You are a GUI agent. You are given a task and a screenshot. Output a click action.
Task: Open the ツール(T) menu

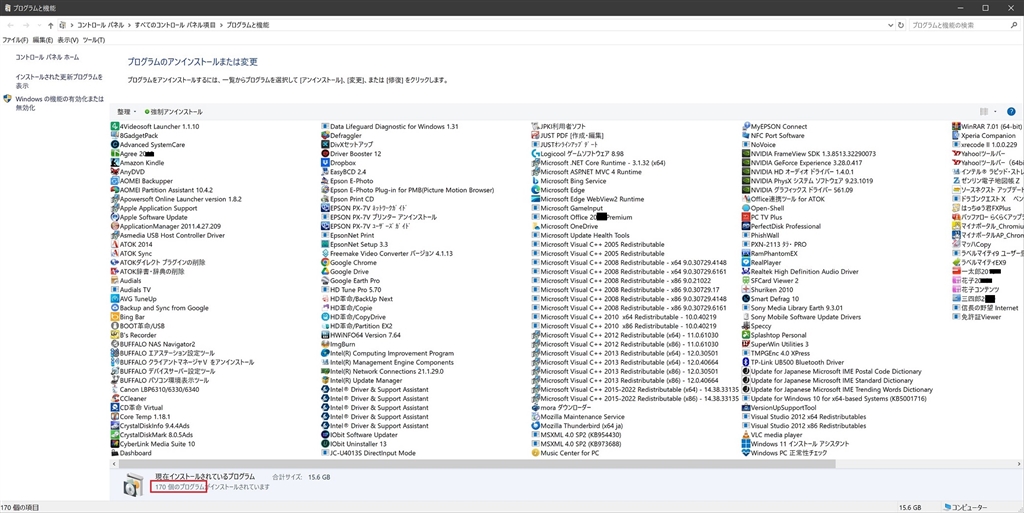pyautogui.click(x=94, y=40)
